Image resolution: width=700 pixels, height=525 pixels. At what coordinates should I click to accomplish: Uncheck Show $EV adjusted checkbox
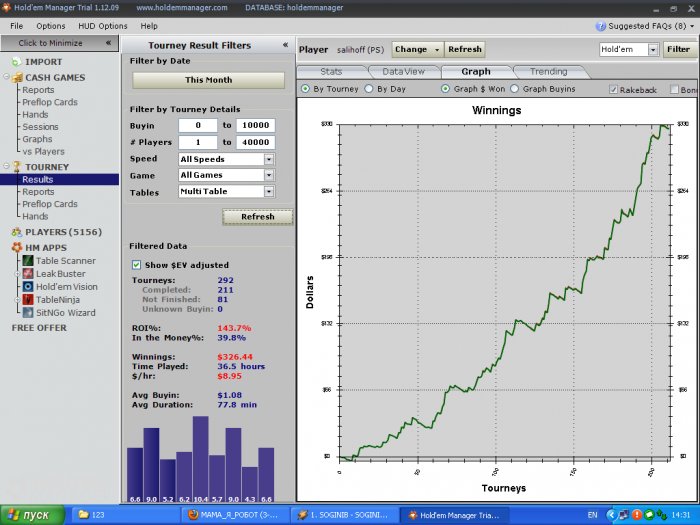(137, 265)
